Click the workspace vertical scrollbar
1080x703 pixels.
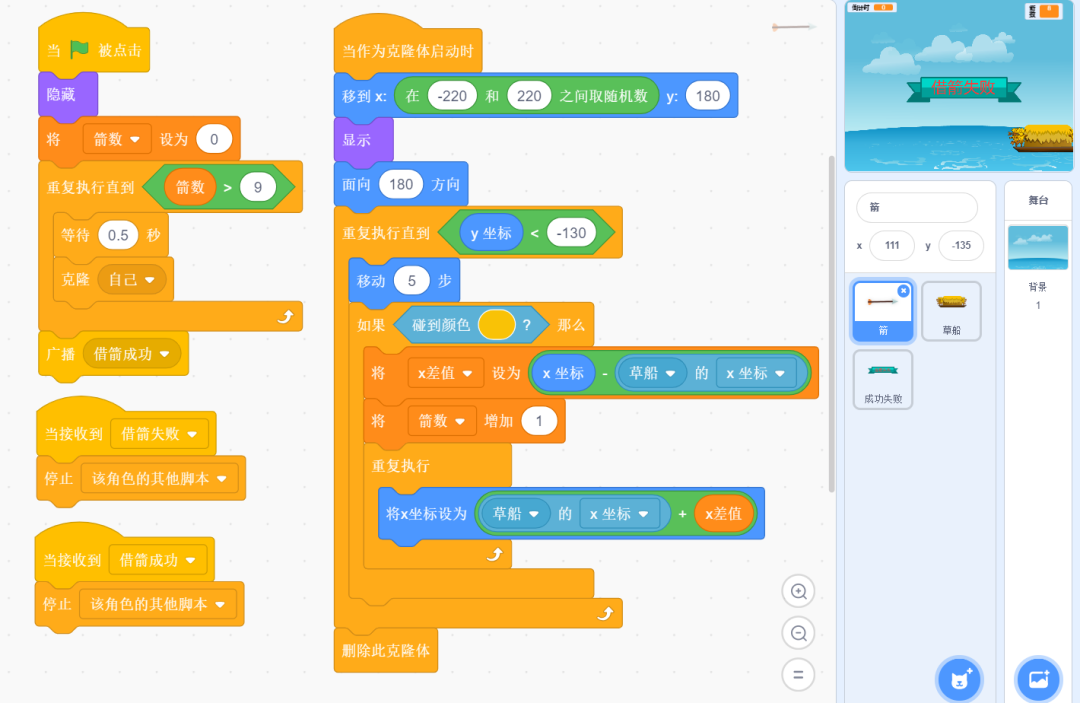(831, 320)
